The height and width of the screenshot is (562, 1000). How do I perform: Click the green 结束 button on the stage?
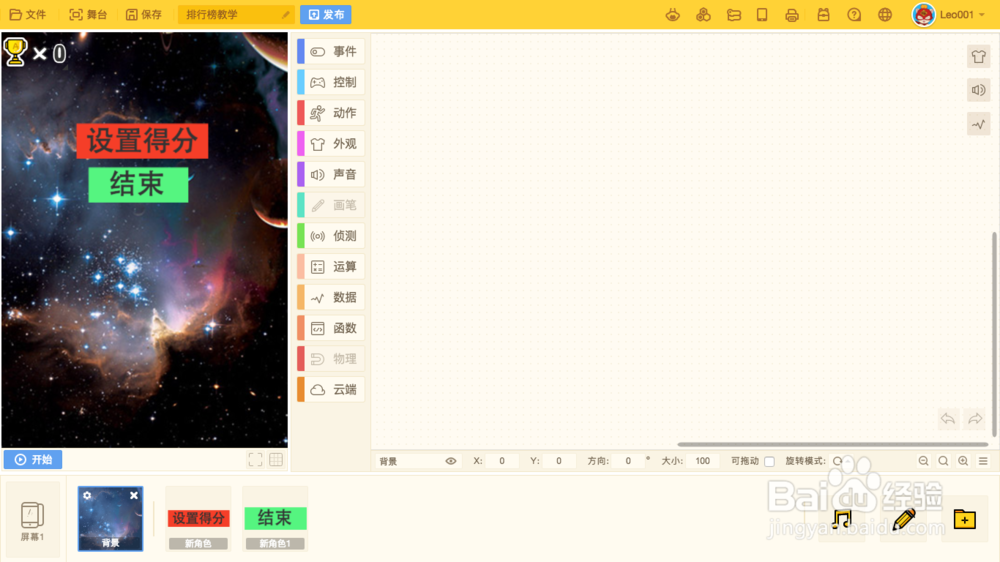pos(138,185)
